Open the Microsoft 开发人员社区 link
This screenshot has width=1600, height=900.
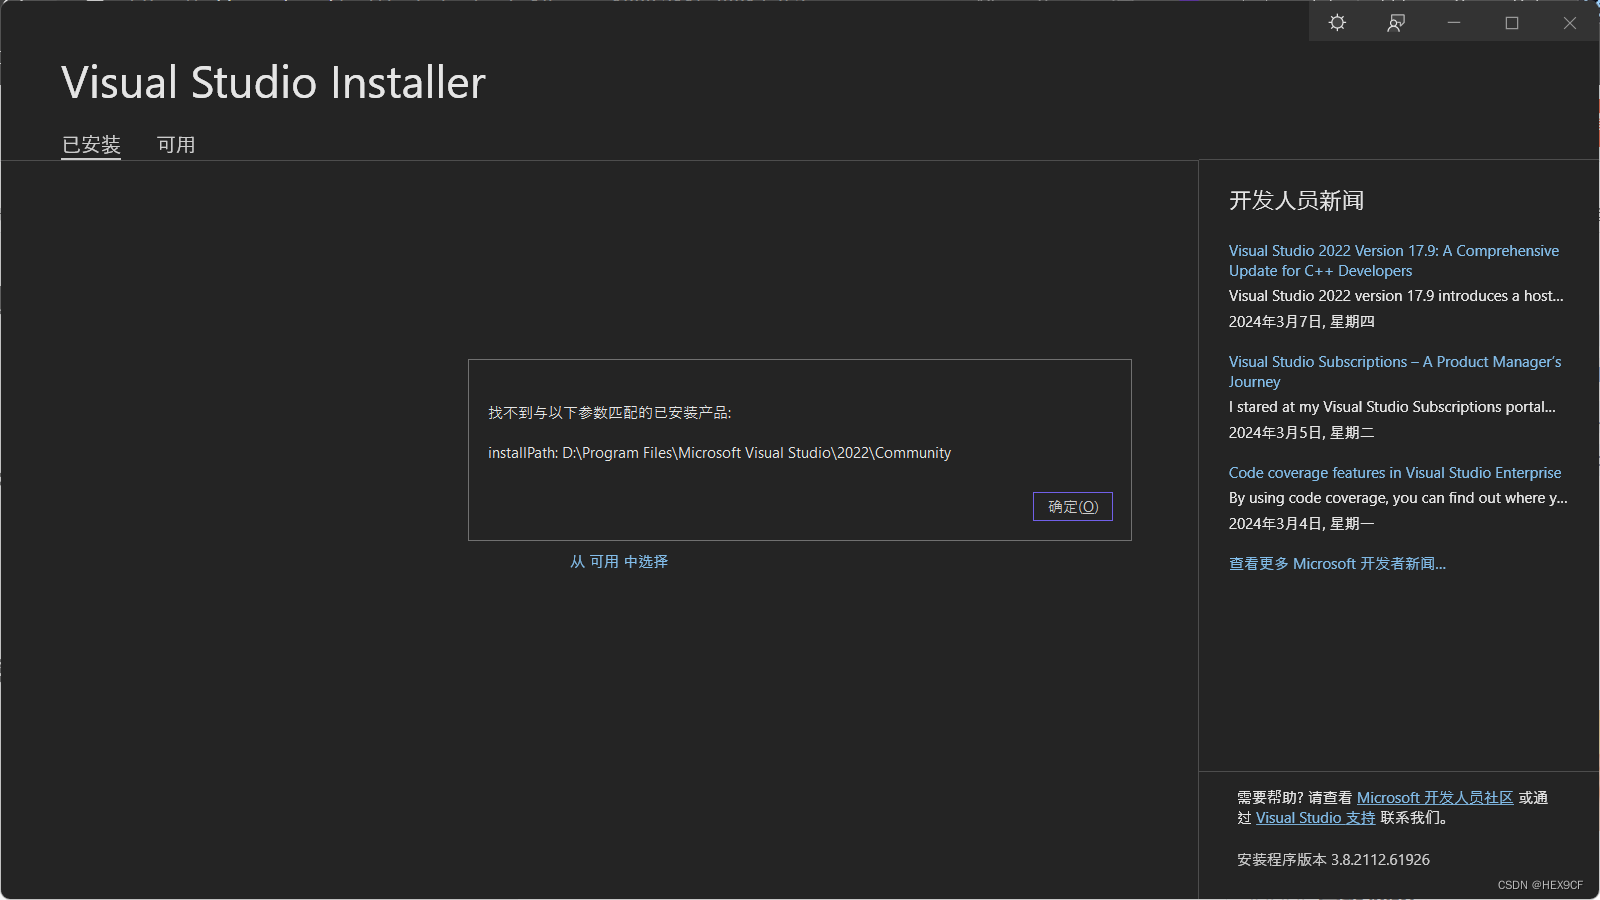coord(1435,797)
